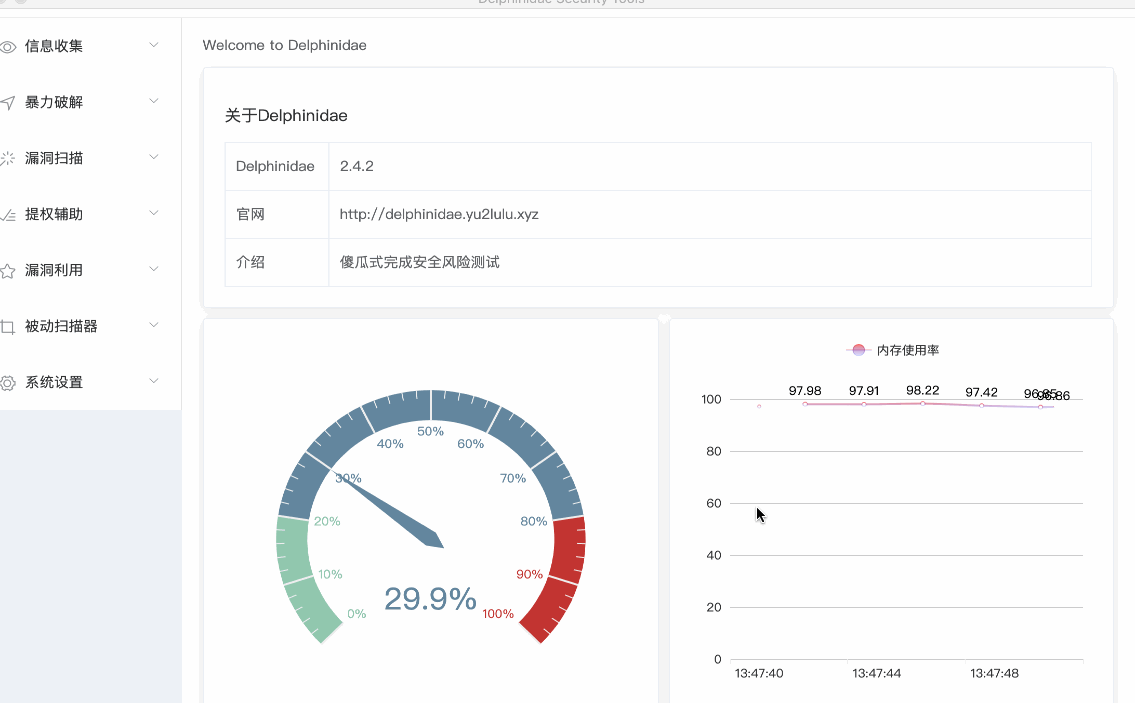Click the eye icon beside 信息收集
Screen dimensions: 1135x703
tap(8, 47)
